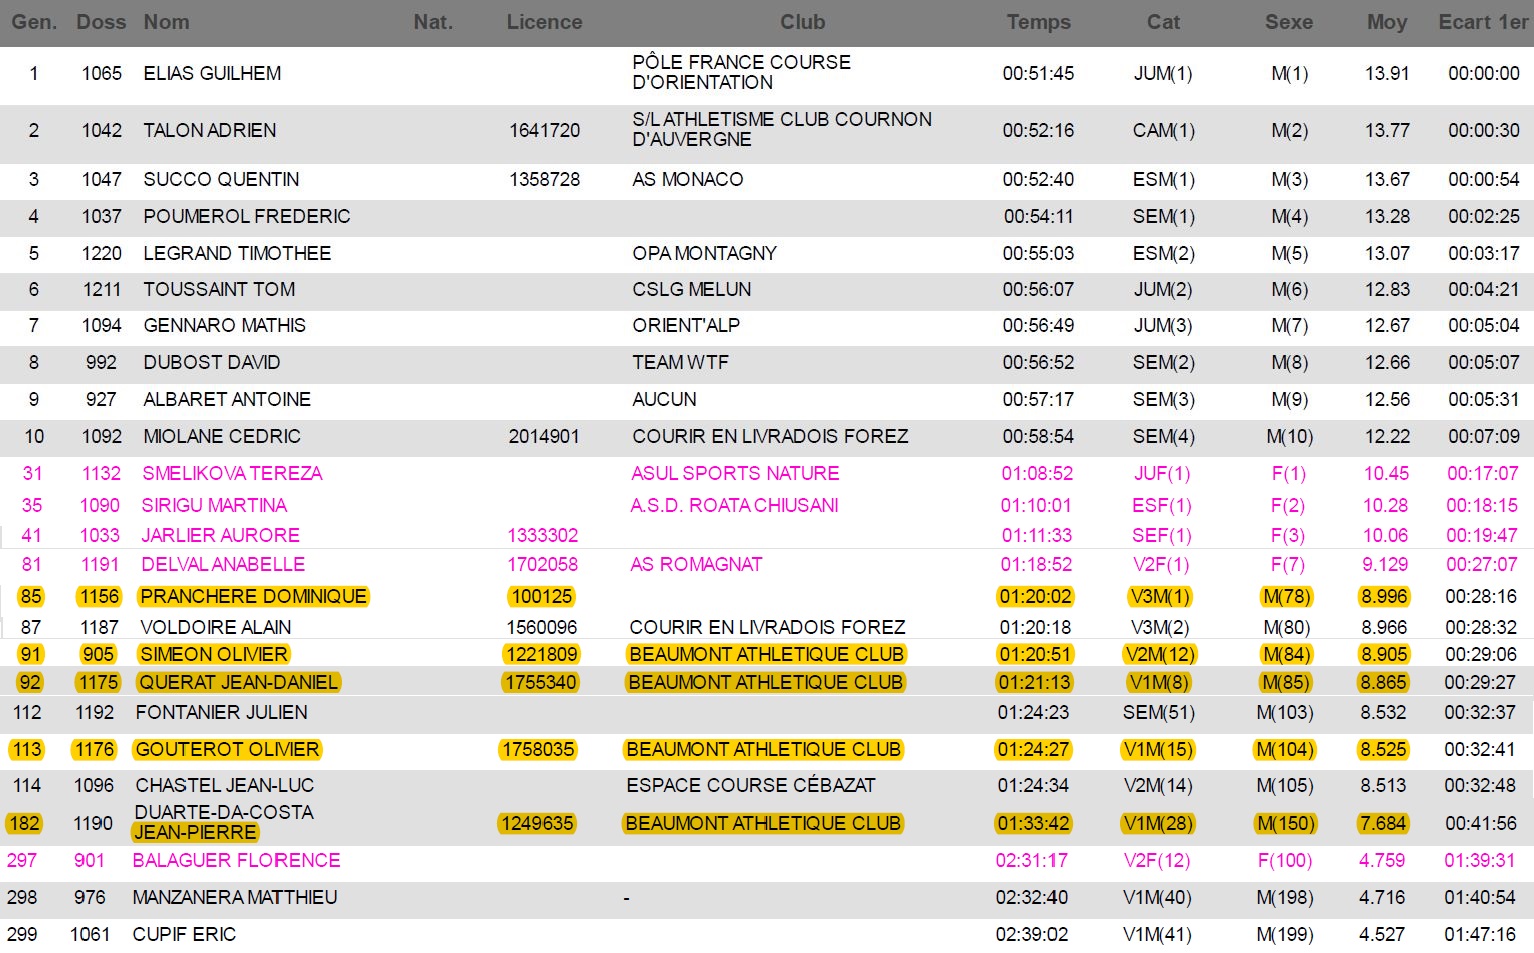Select the name JARLIER AURORE
Viewport: 1534px width, 953px height.
[220, 535]
